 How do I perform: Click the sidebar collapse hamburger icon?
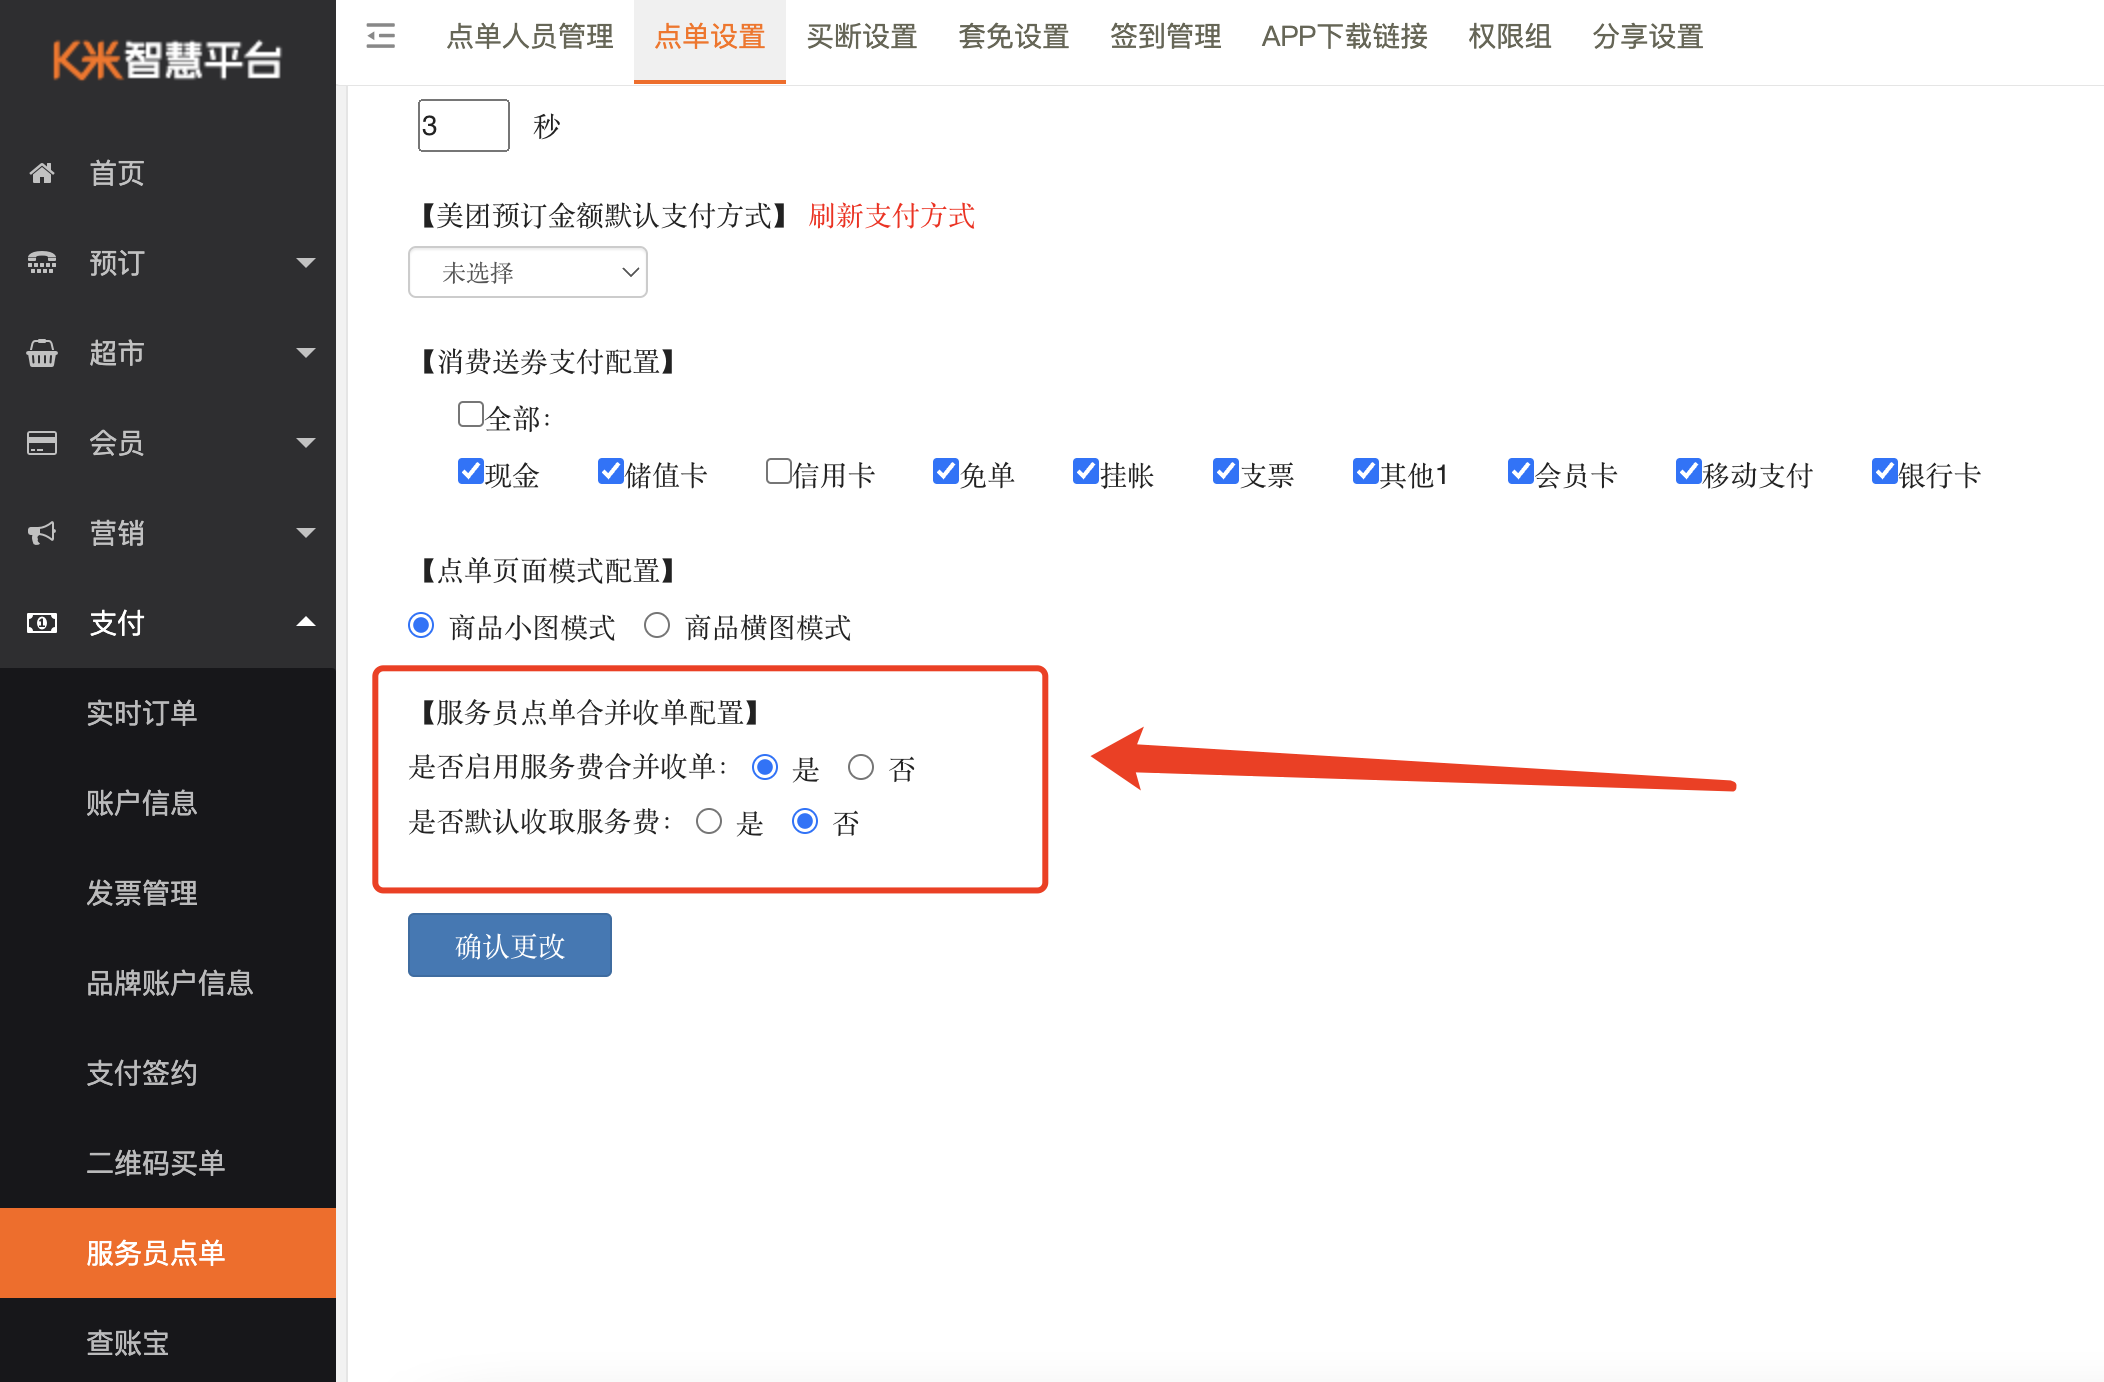(380, 36)
